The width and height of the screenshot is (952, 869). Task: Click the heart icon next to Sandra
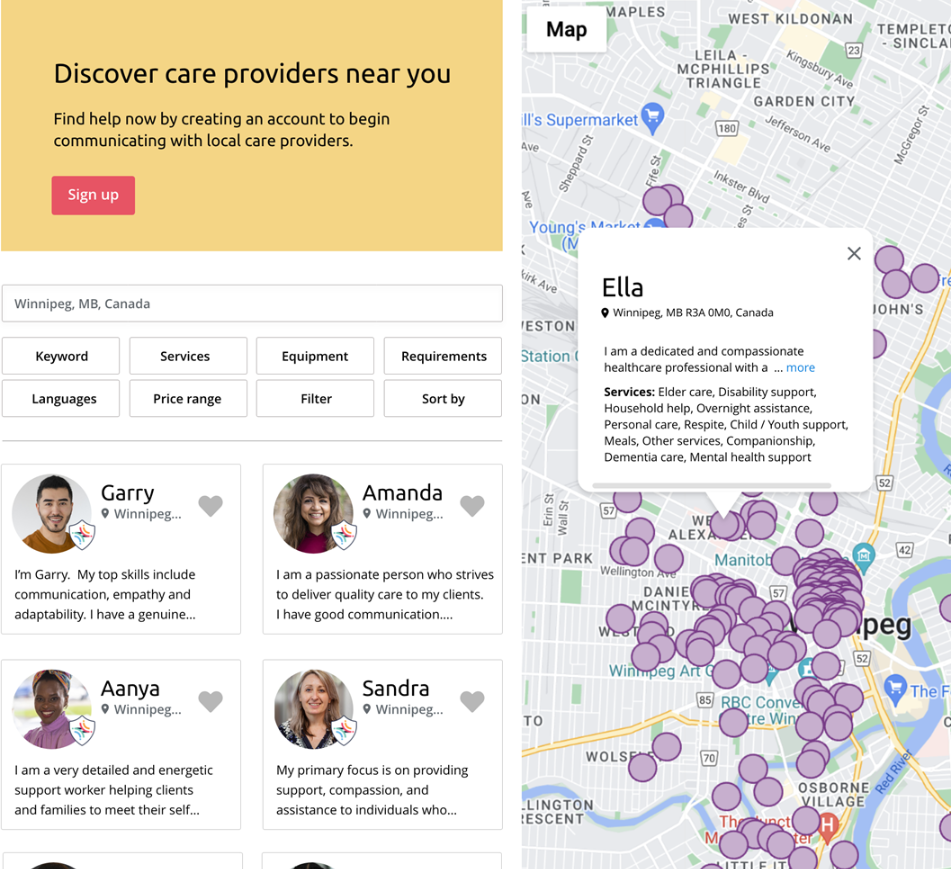coord(472,702)
